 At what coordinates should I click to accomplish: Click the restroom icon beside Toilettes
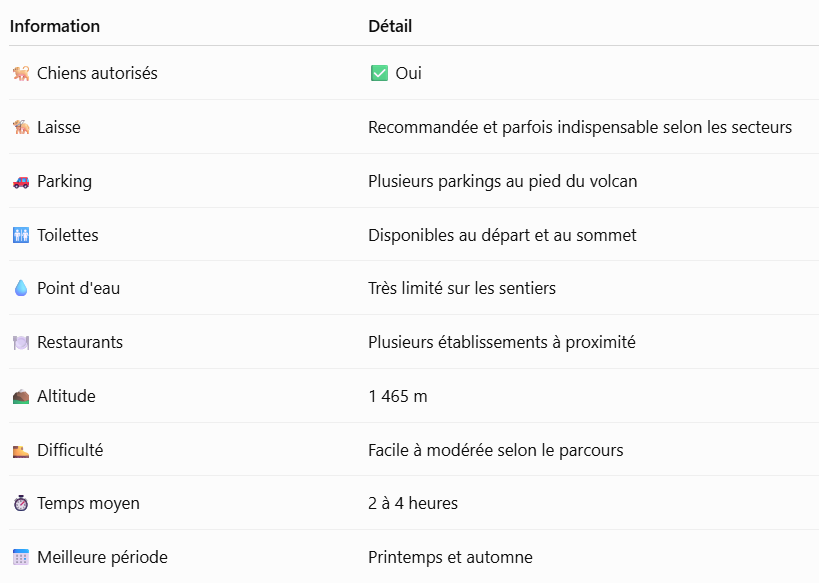tap(21, 235)
